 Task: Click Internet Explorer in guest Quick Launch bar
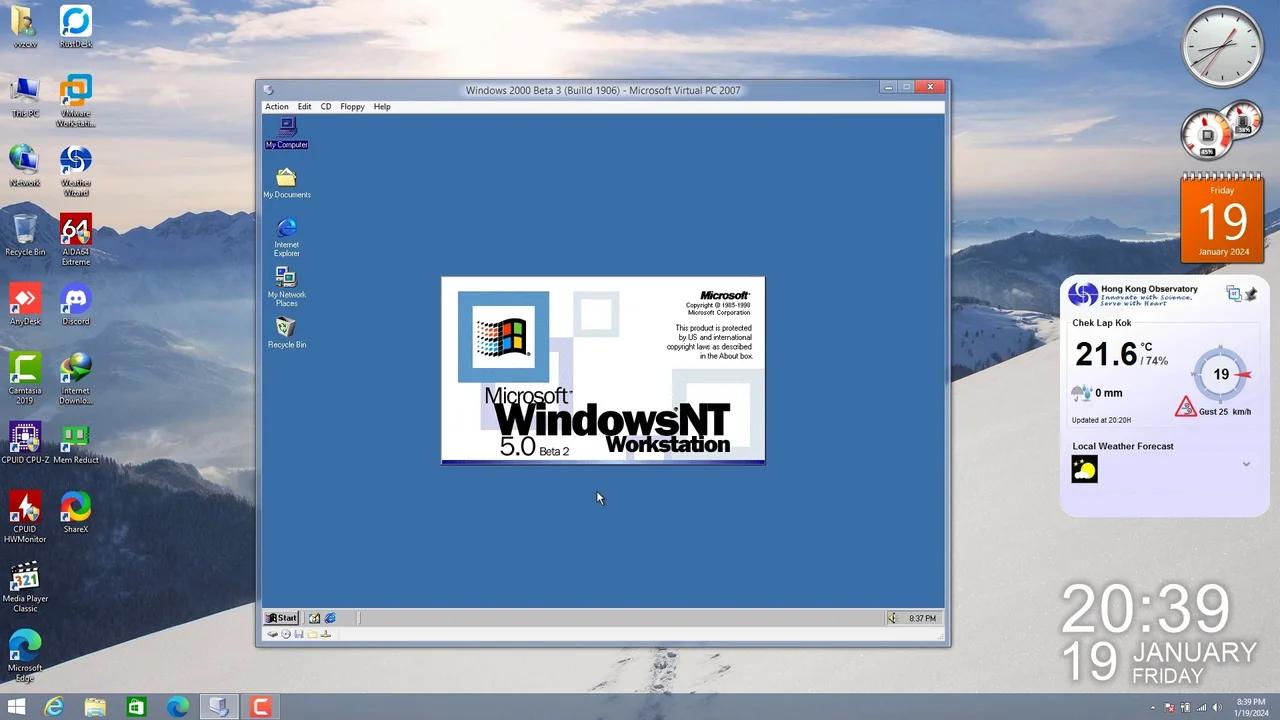(330, 618)
